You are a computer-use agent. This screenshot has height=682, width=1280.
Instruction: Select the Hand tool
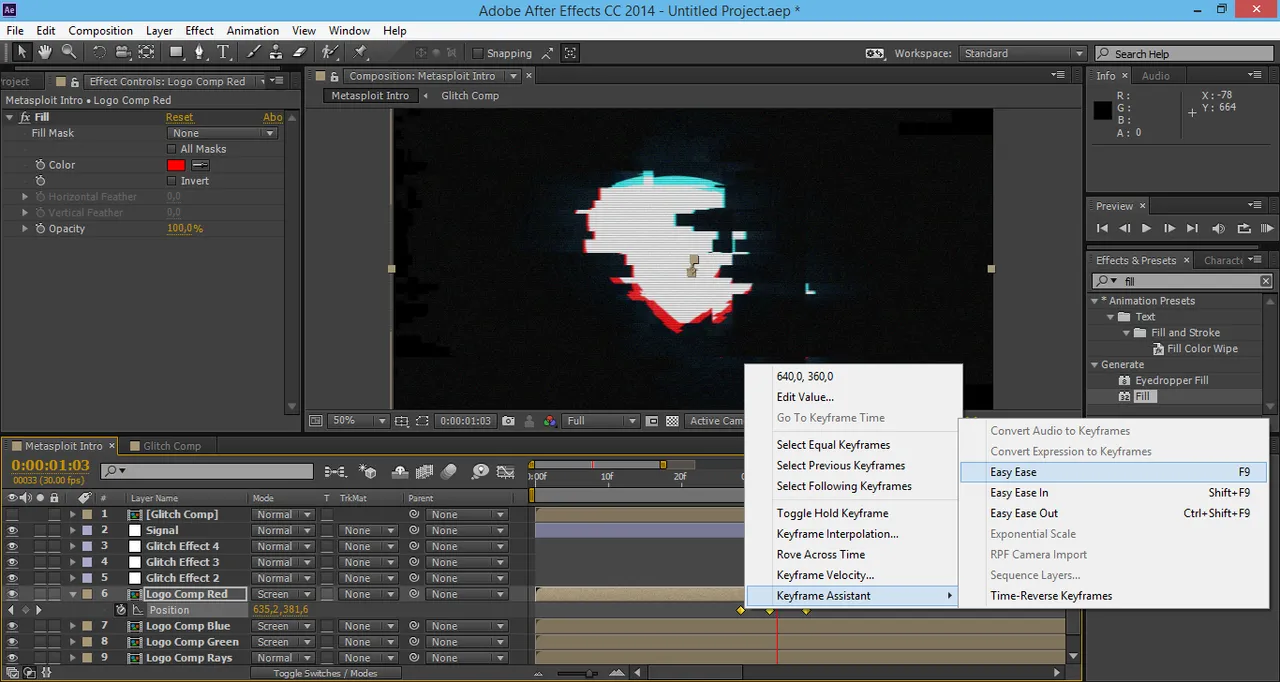point(45,53)
